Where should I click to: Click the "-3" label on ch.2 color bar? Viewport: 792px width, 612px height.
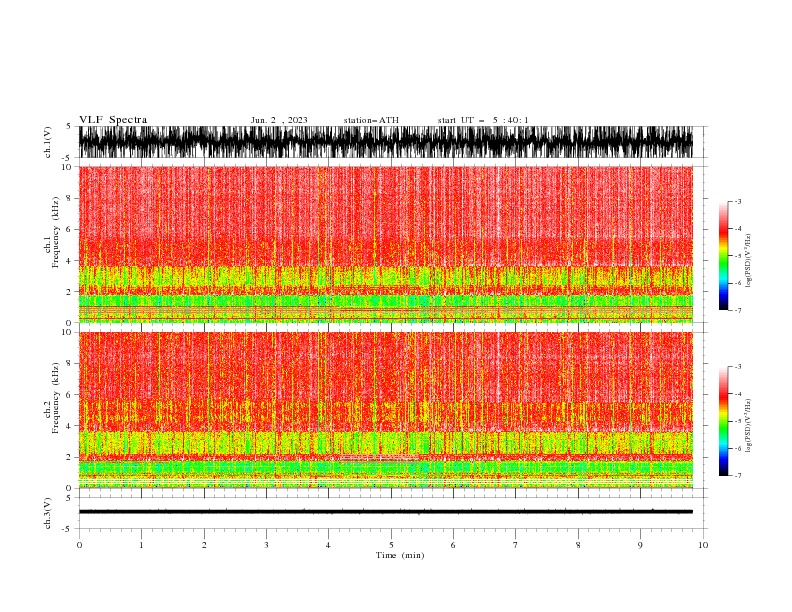(x=737, y=367)
